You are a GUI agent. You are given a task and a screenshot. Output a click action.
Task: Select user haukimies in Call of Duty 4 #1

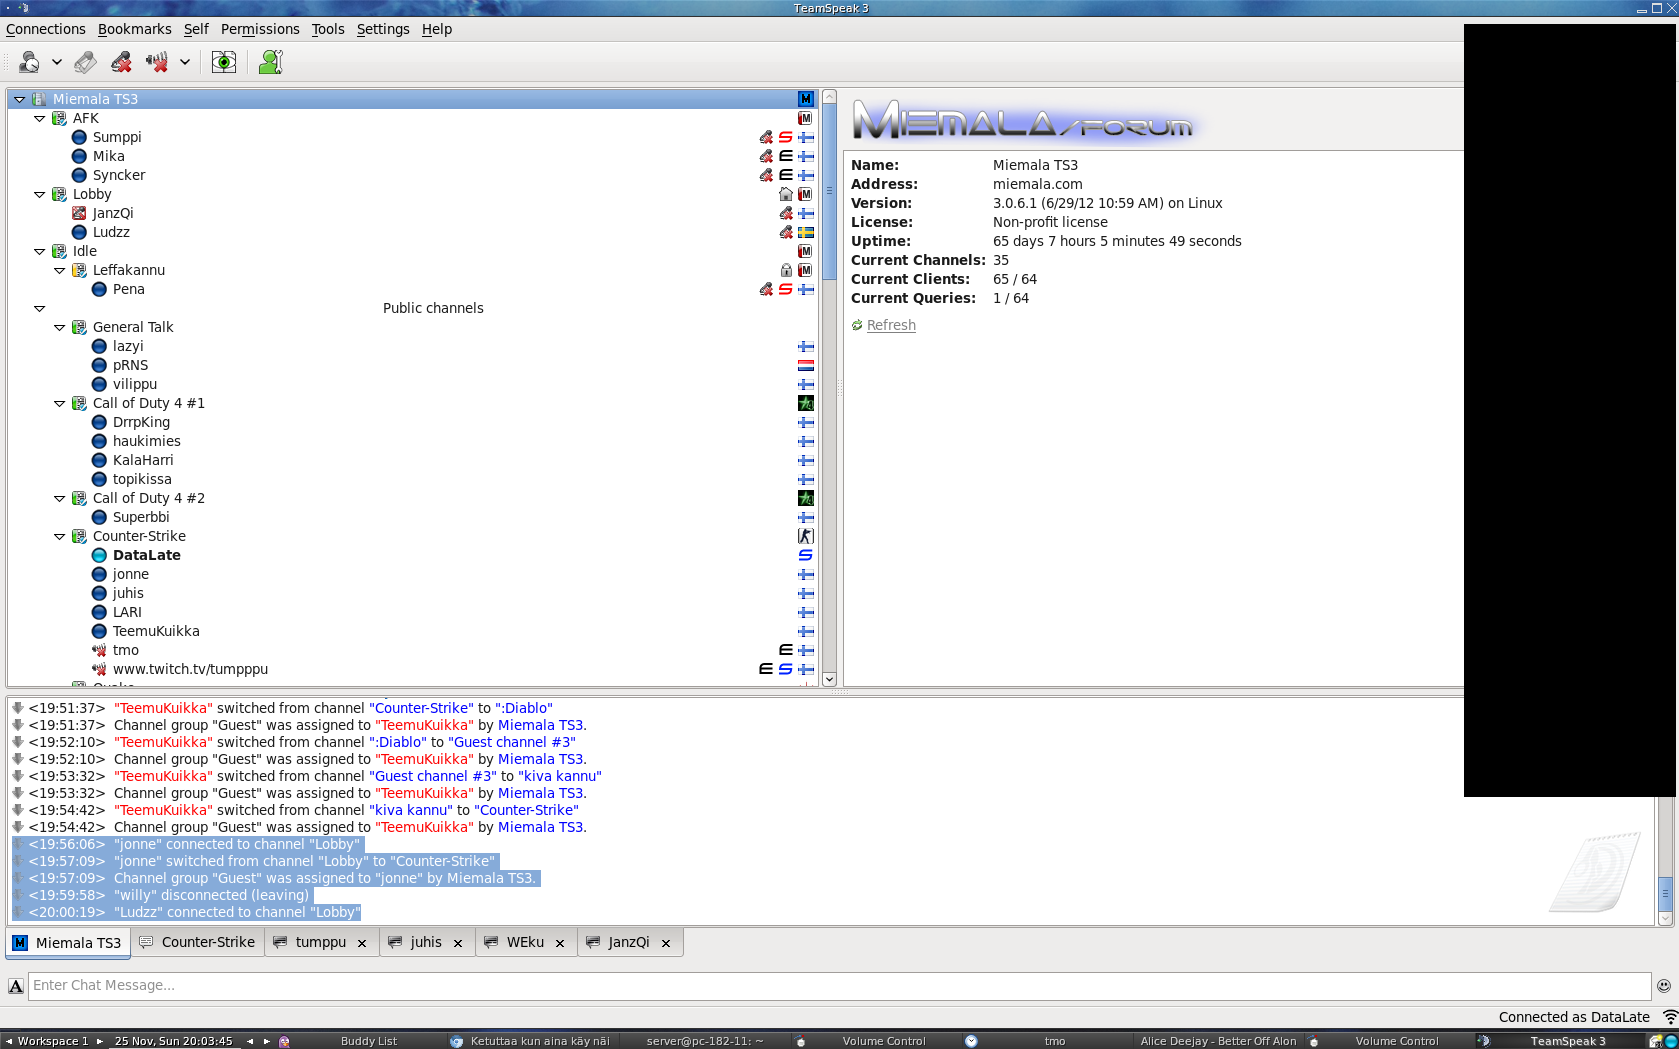point(146,441)
